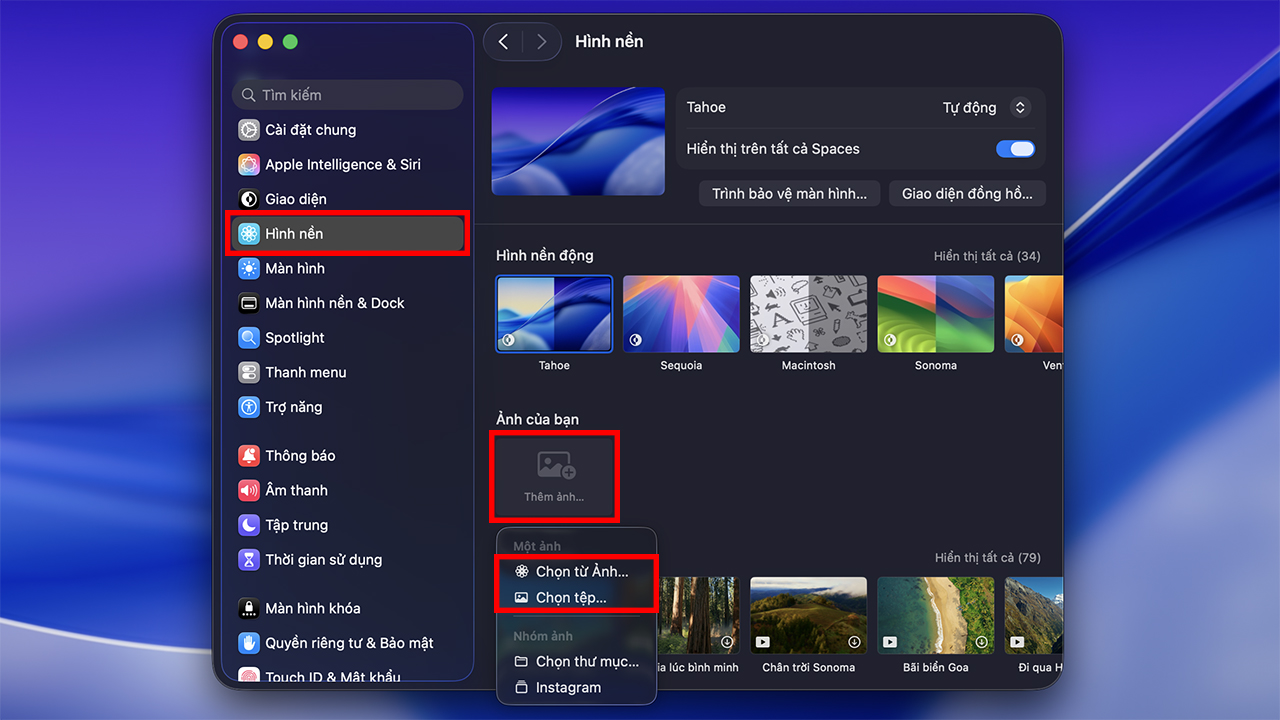
Task: Open Tập trung moon icon
Action: [249, 525]
